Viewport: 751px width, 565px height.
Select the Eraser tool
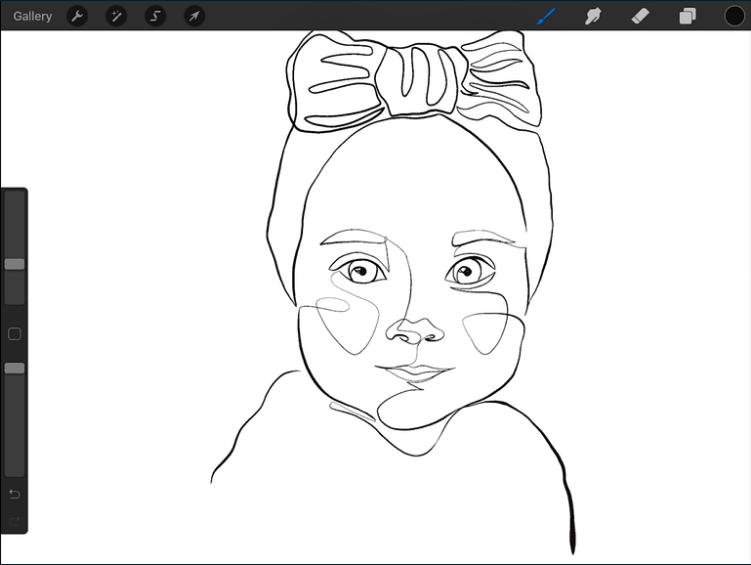[641, 16]
